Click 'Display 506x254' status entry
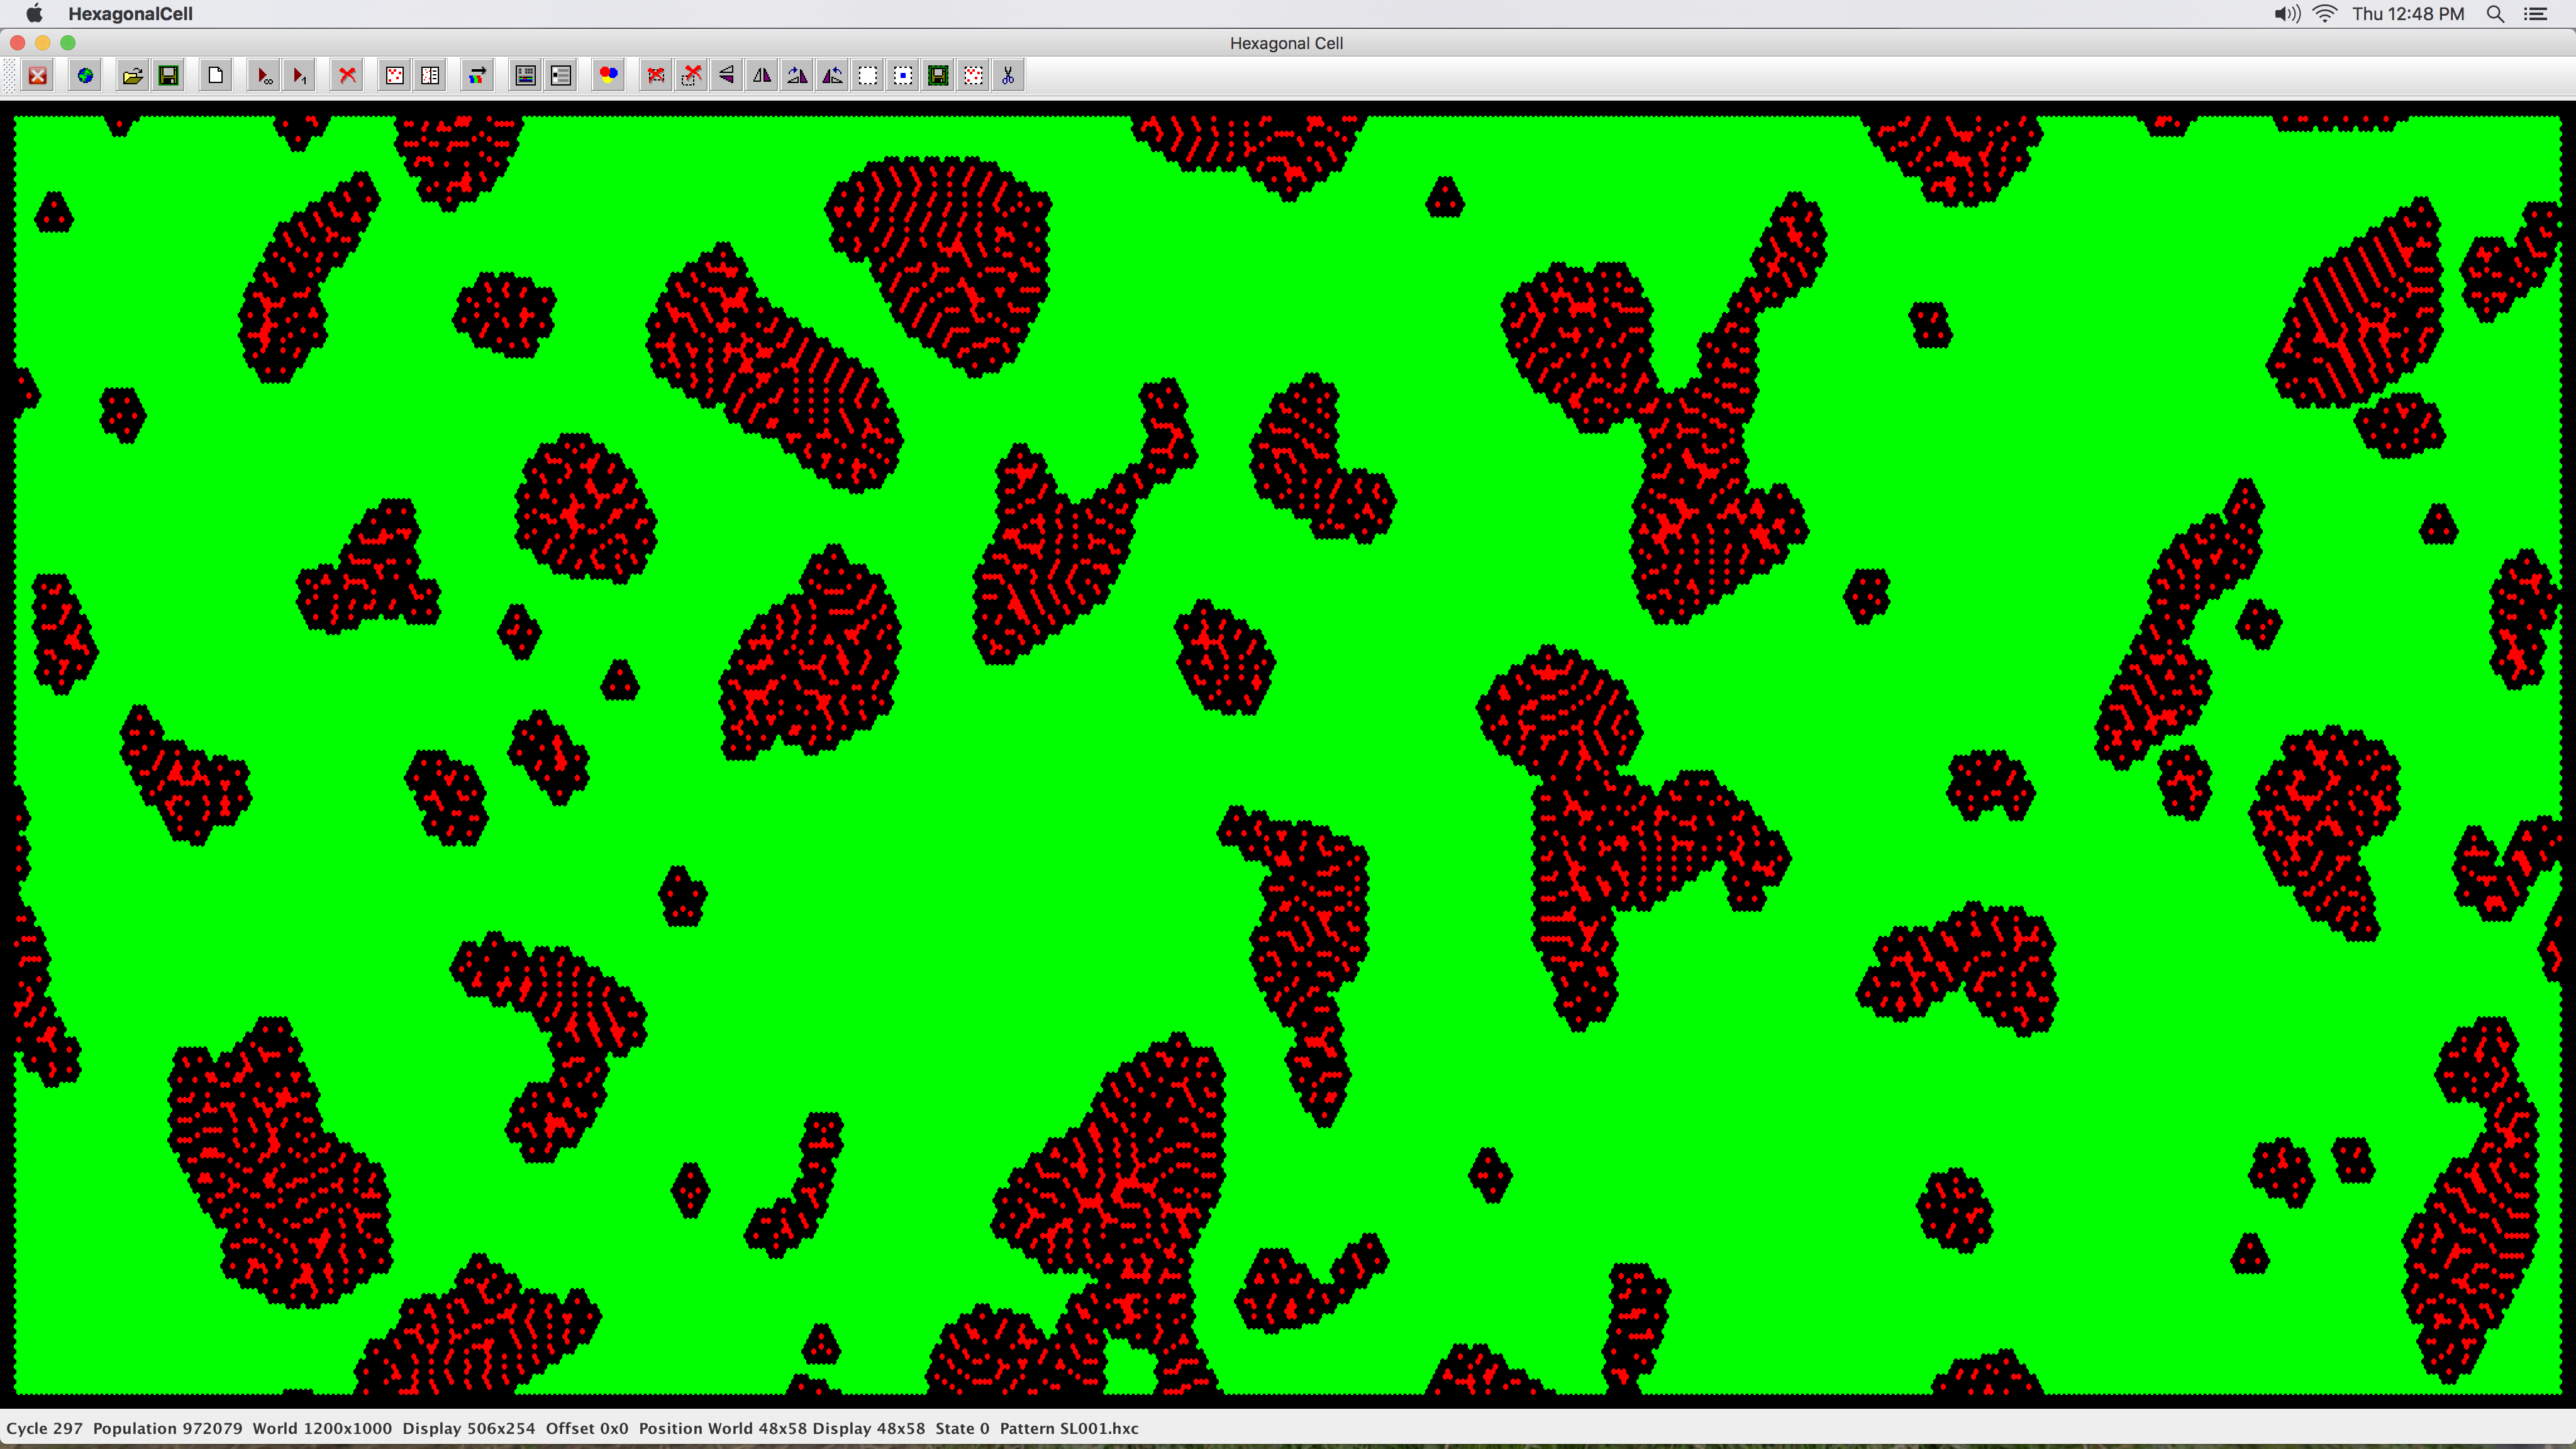Image resolution: width=2576 pixels, height=1449 pixels. [468, 1428]
